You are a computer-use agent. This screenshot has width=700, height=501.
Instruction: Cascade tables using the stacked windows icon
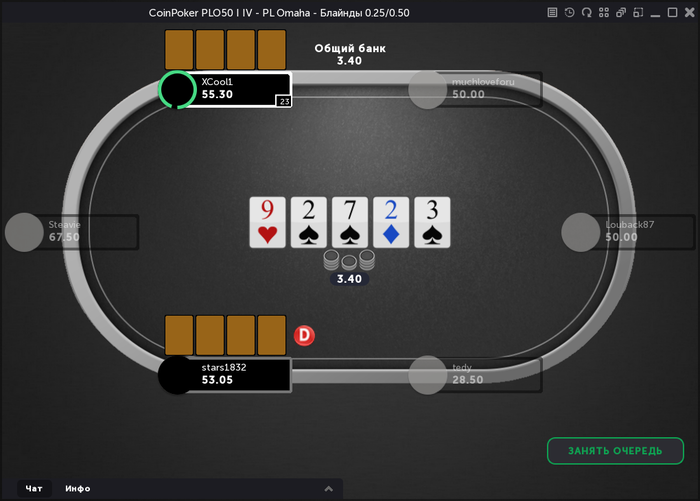coord(621,13)
